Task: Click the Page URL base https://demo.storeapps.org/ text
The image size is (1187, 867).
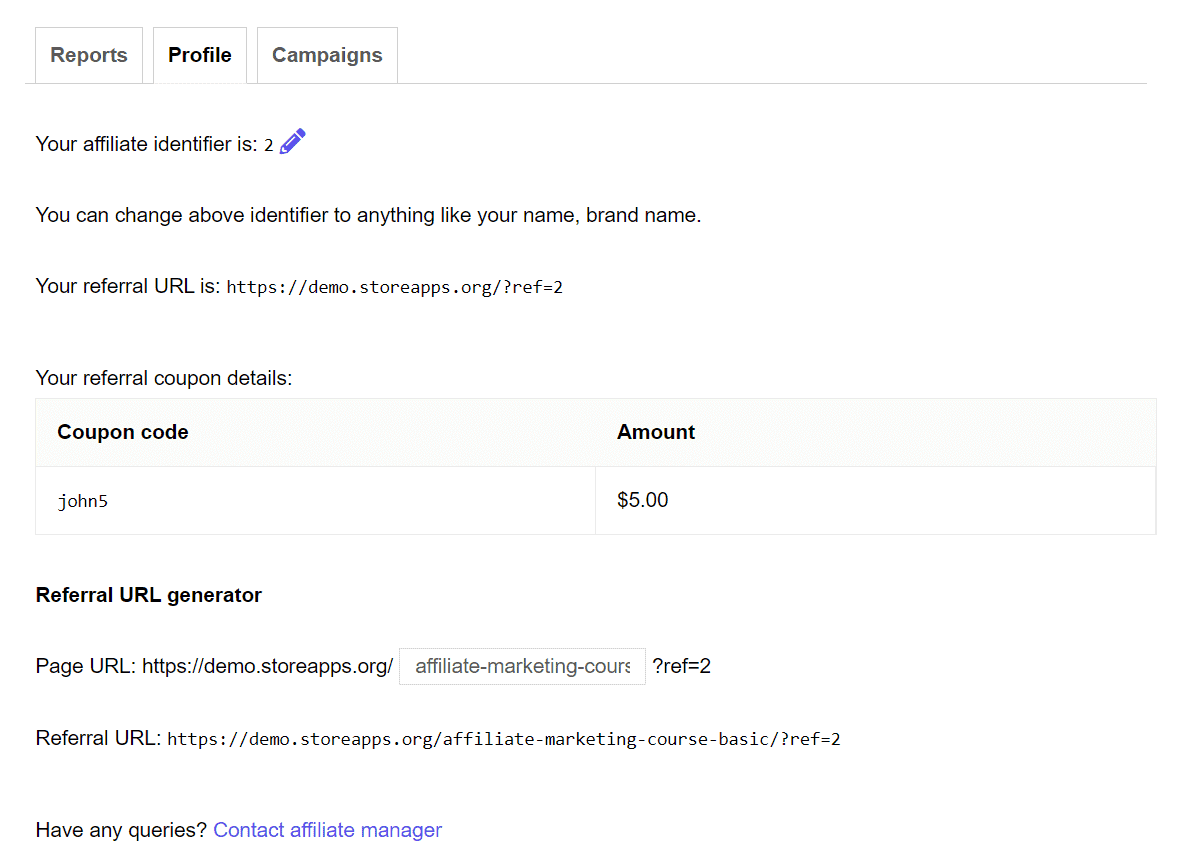Action: pyautogui.click(x=268, y=666)
